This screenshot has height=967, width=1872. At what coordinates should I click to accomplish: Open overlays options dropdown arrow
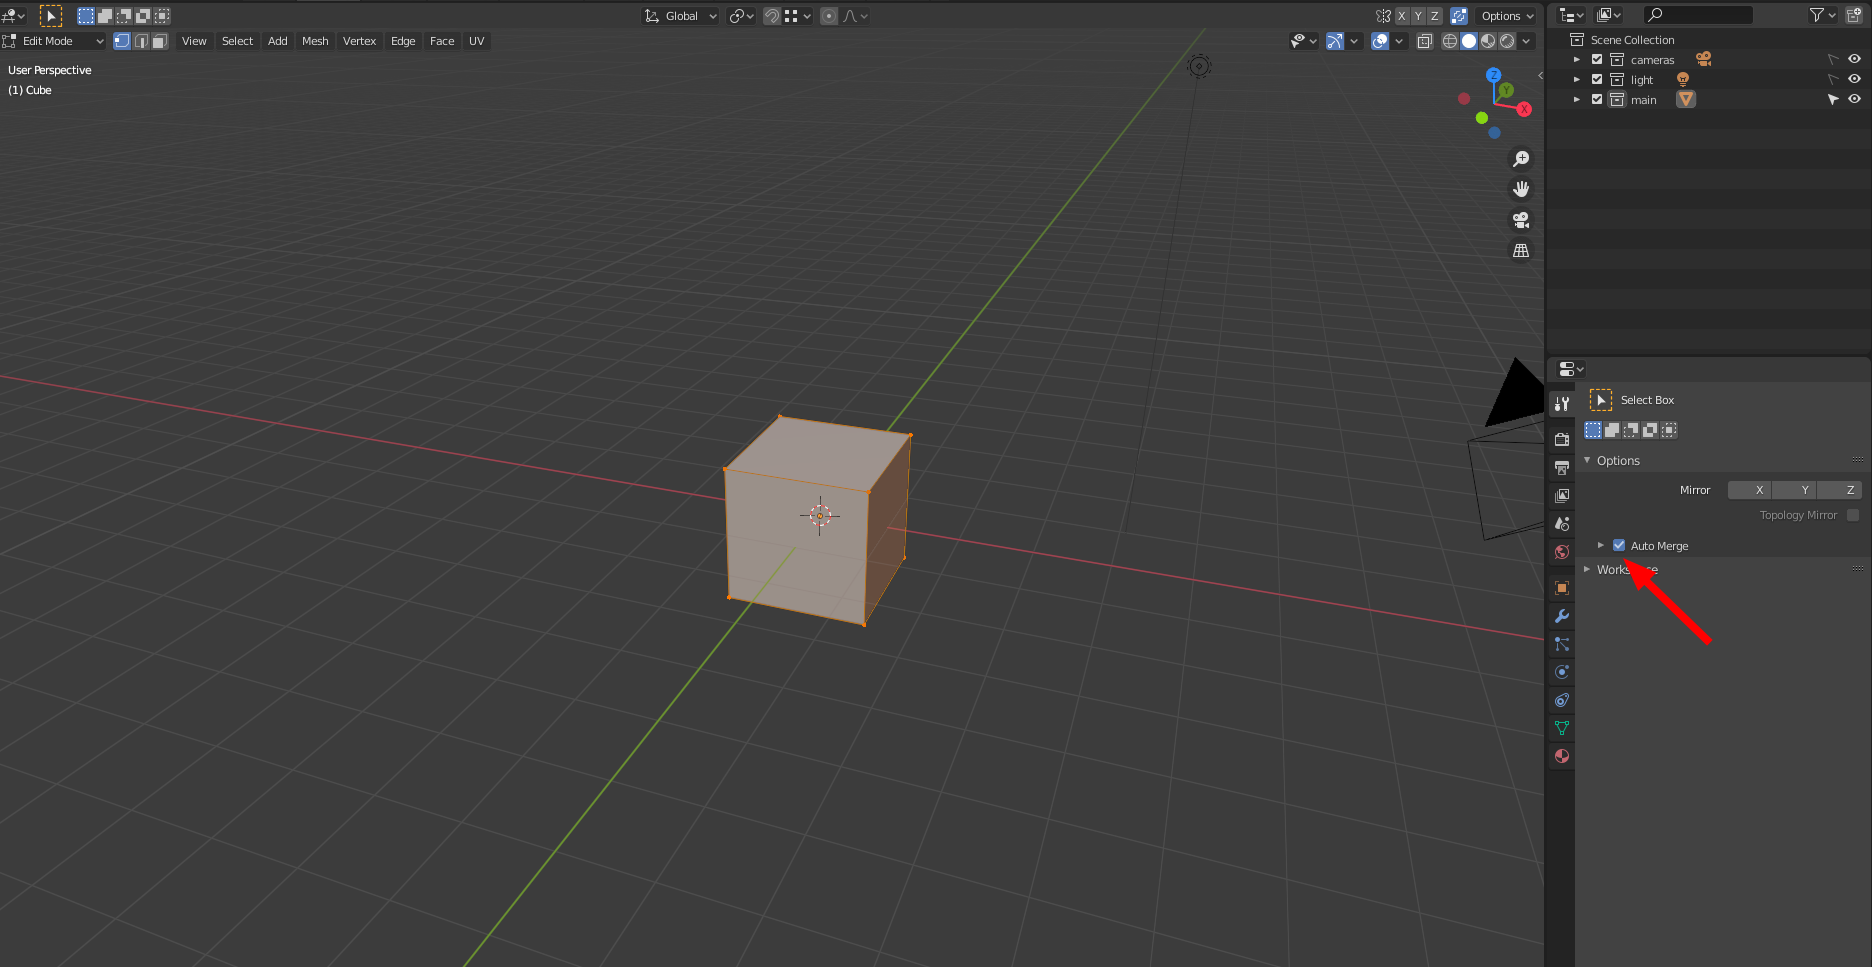[x=1399, y=41]
